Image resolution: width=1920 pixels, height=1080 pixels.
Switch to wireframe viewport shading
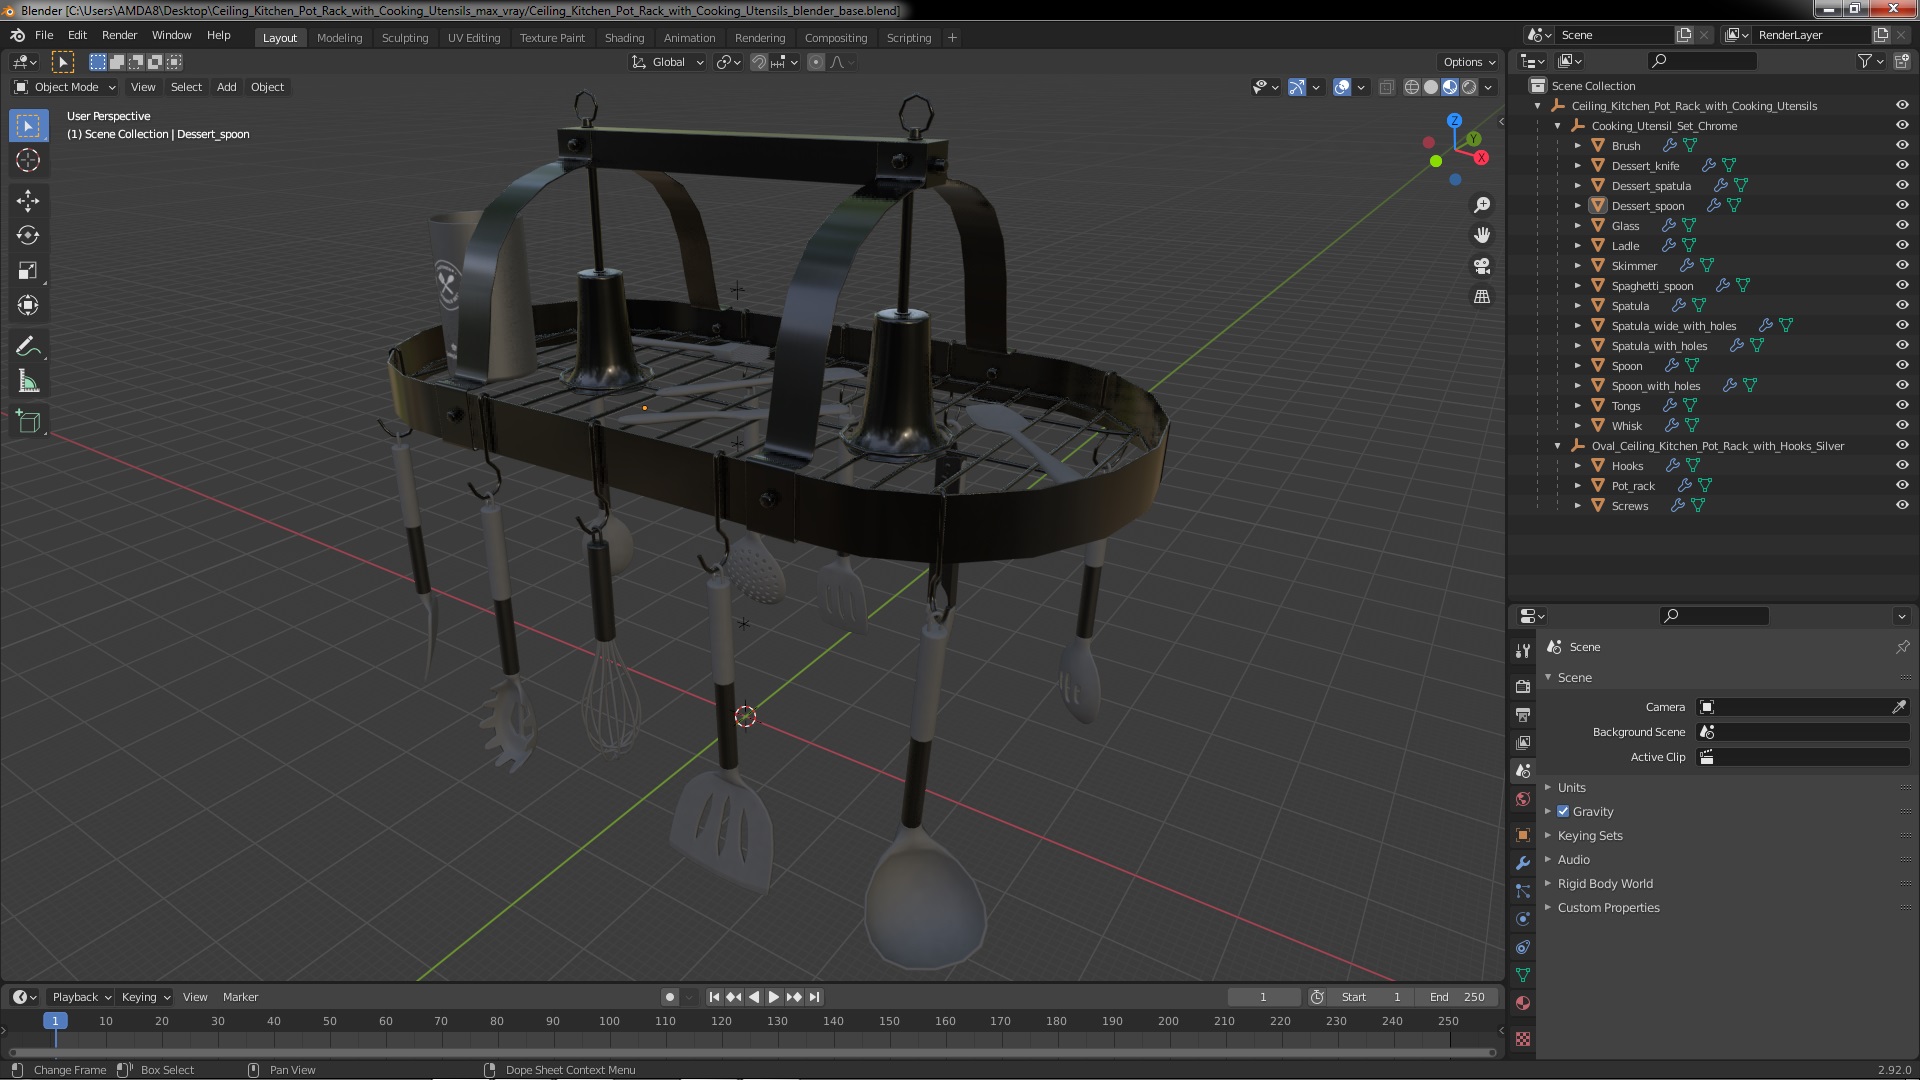1412,87
